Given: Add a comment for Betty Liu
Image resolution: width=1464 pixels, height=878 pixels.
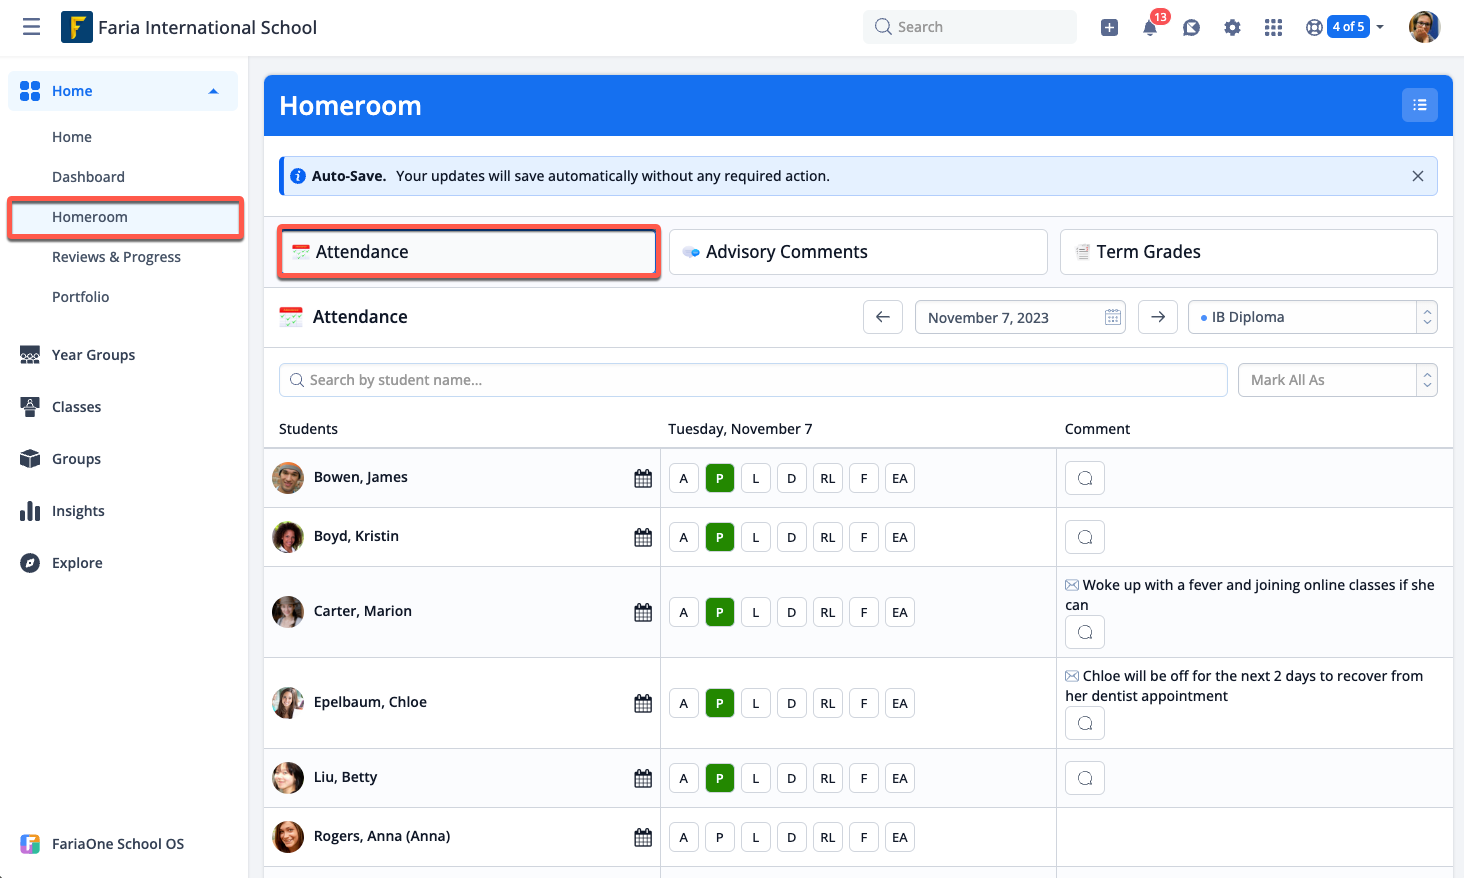Looking at the screenshot, I should 1084,777.
